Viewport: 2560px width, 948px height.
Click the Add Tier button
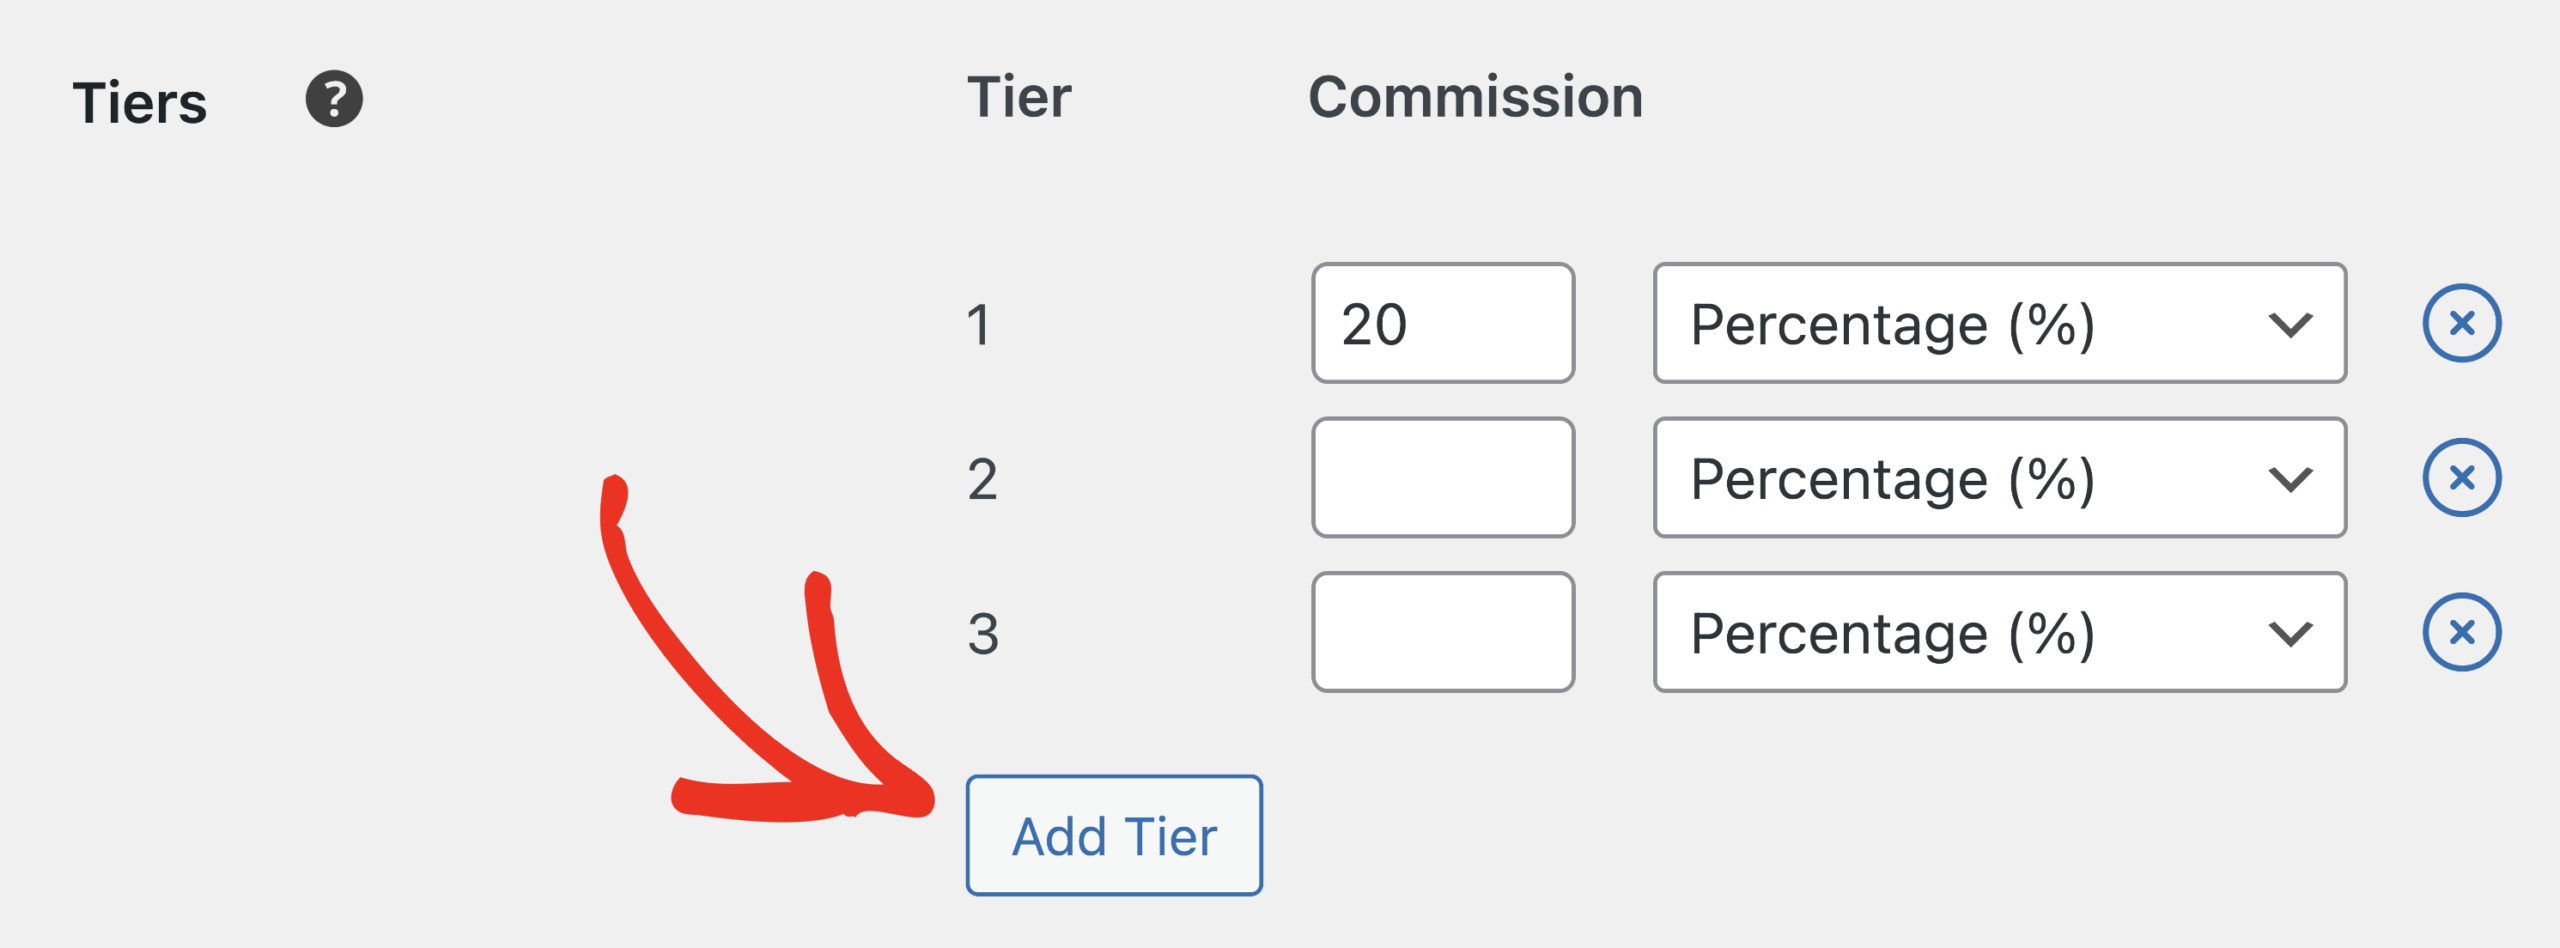[x=1113, y=836]
